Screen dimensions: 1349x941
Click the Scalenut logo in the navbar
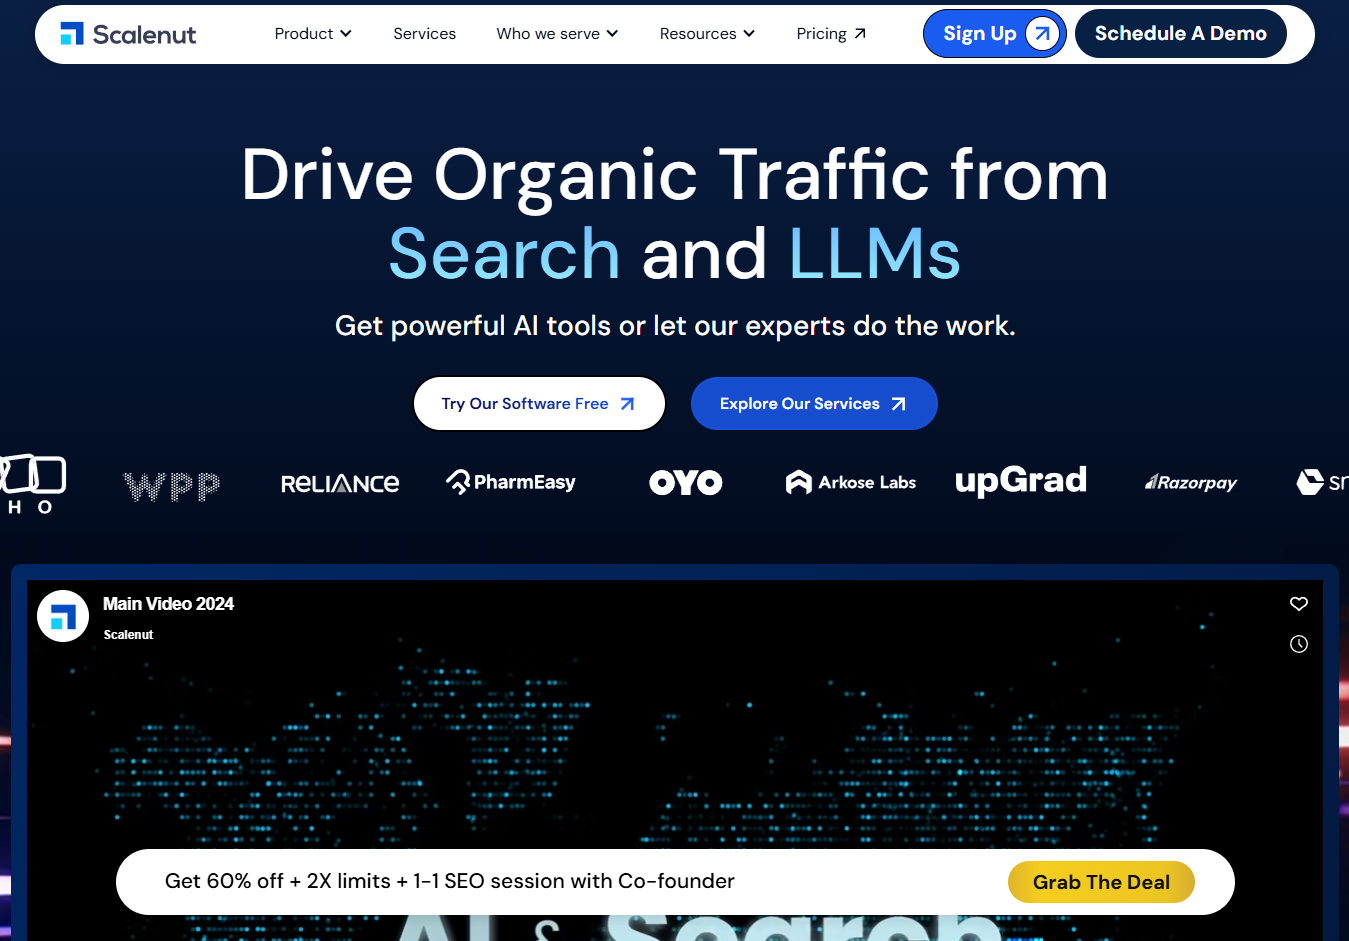point(128,34)
